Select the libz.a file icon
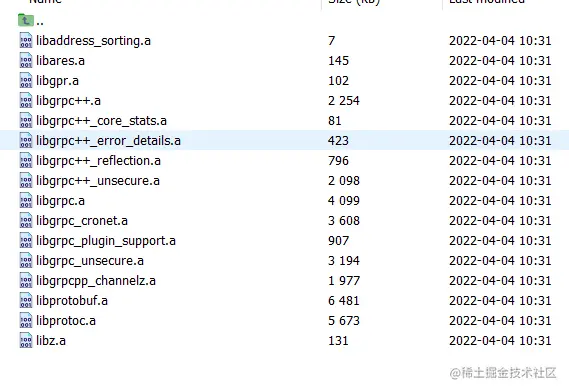The image size is (569, 392). tap(26, 340)
